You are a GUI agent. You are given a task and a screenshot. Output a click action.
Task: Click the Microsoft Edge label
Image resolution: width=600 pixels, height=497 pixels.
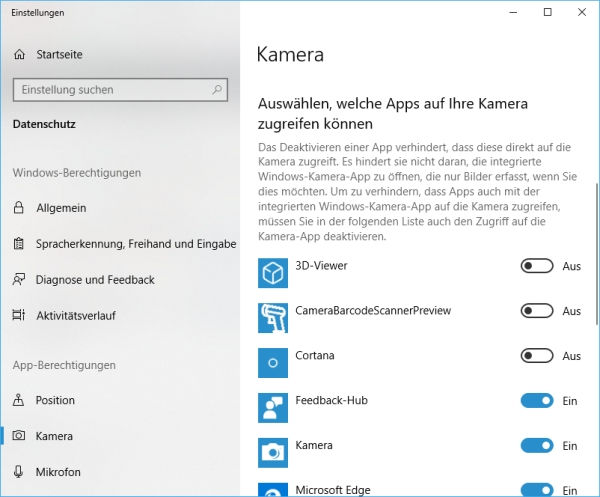coord(333,490)
